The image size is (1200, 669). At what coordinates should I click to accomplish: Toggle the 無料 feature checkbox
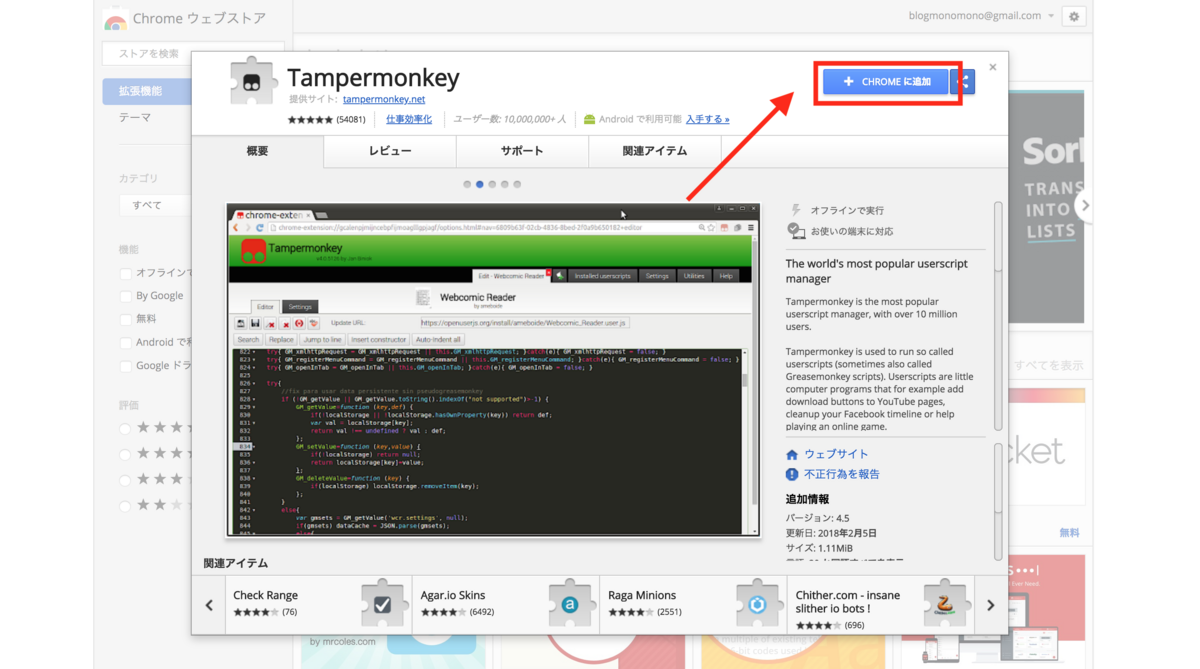[126, 319]
